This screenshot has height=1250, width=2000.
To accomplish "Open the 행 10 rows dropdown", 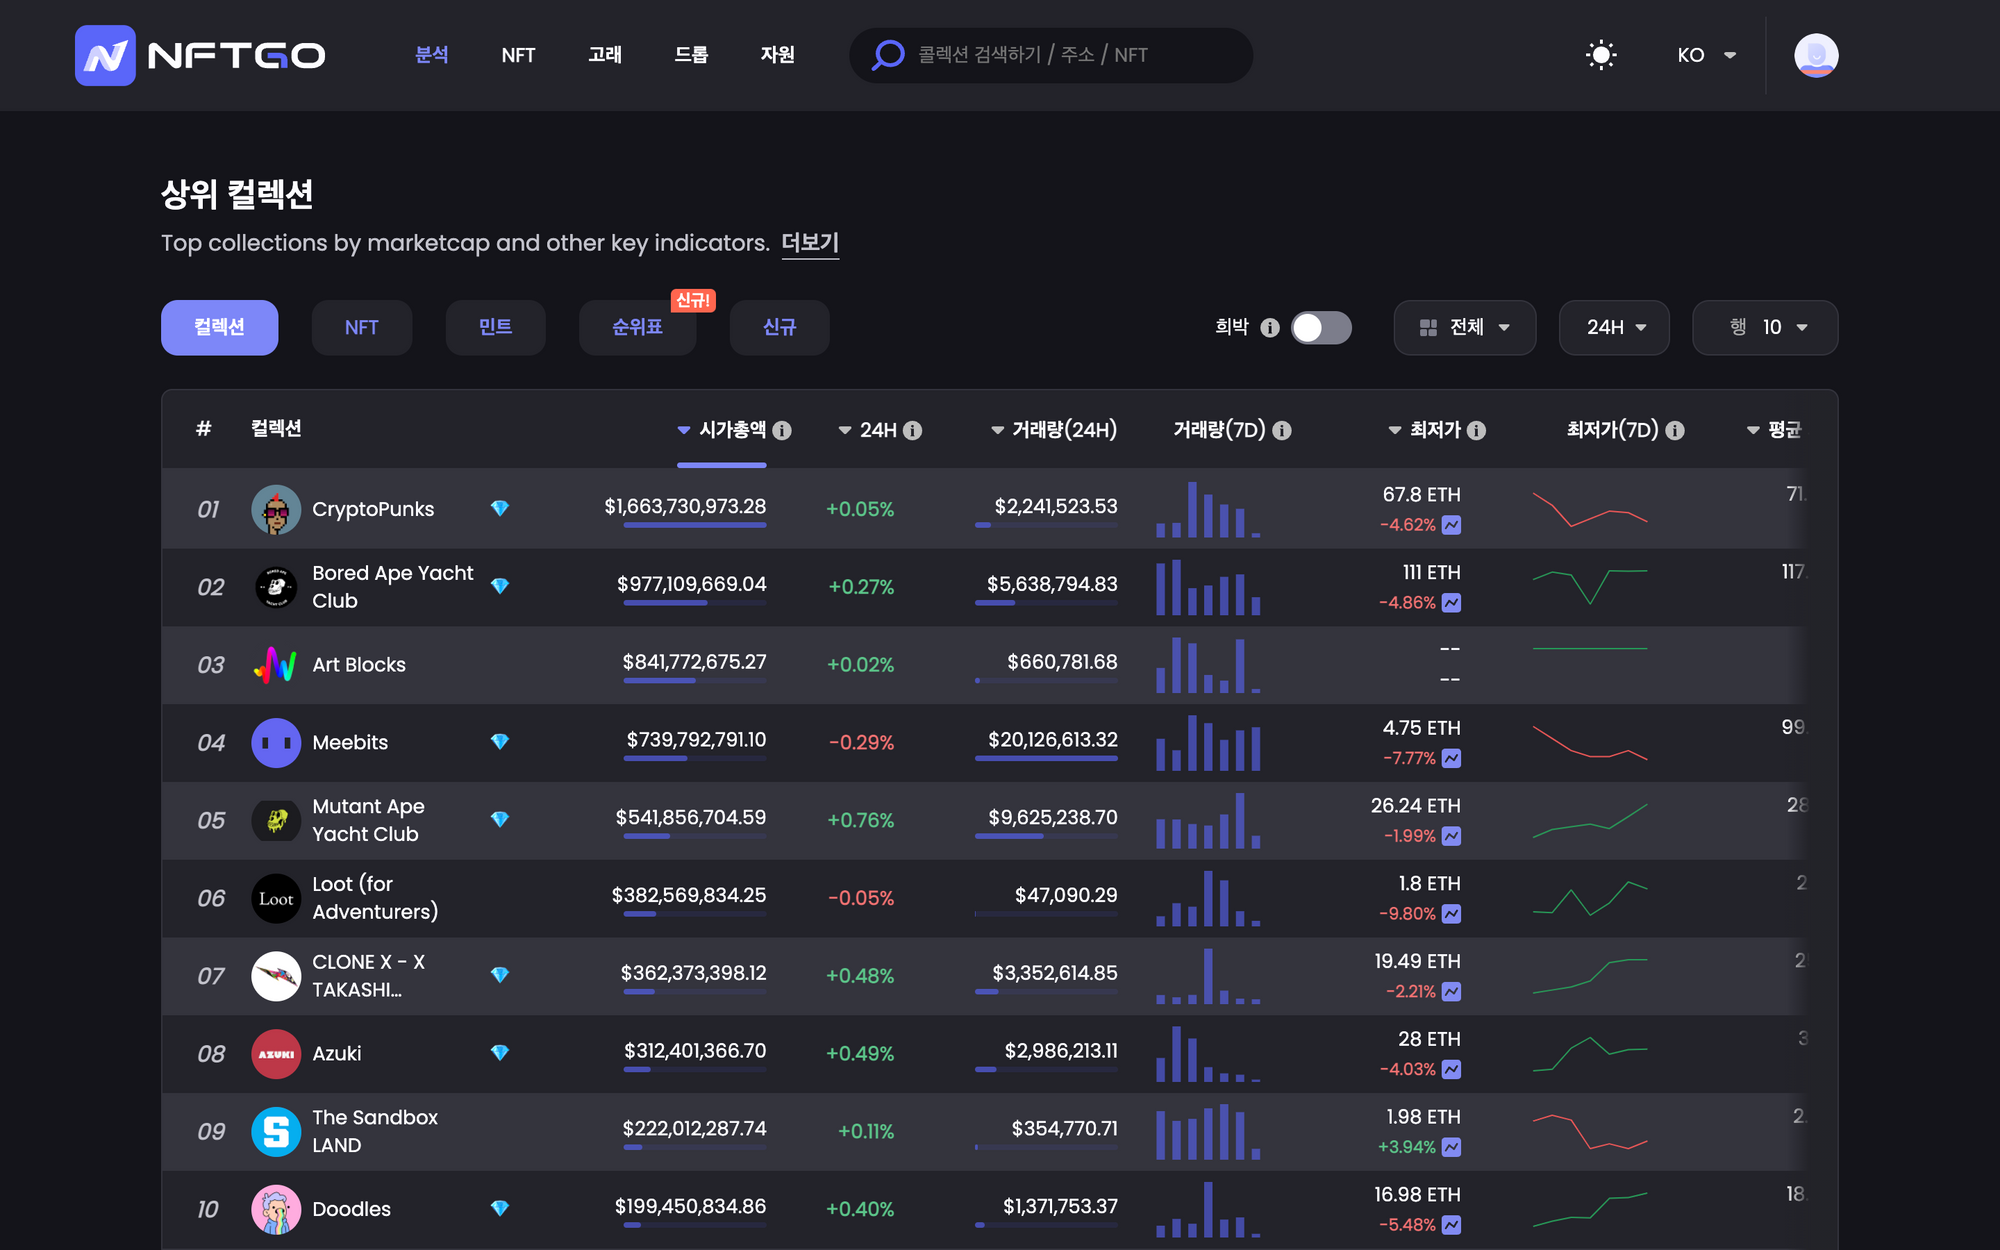I will (1765, 328).
